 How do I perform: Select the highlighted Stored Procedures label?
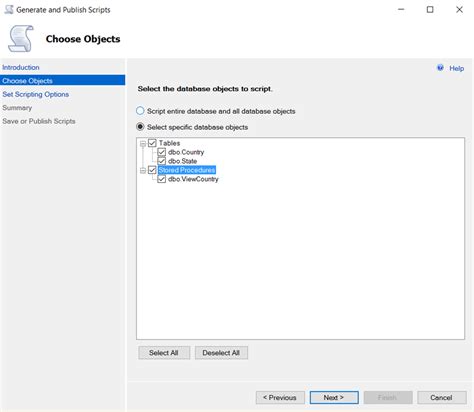point(187,170)
